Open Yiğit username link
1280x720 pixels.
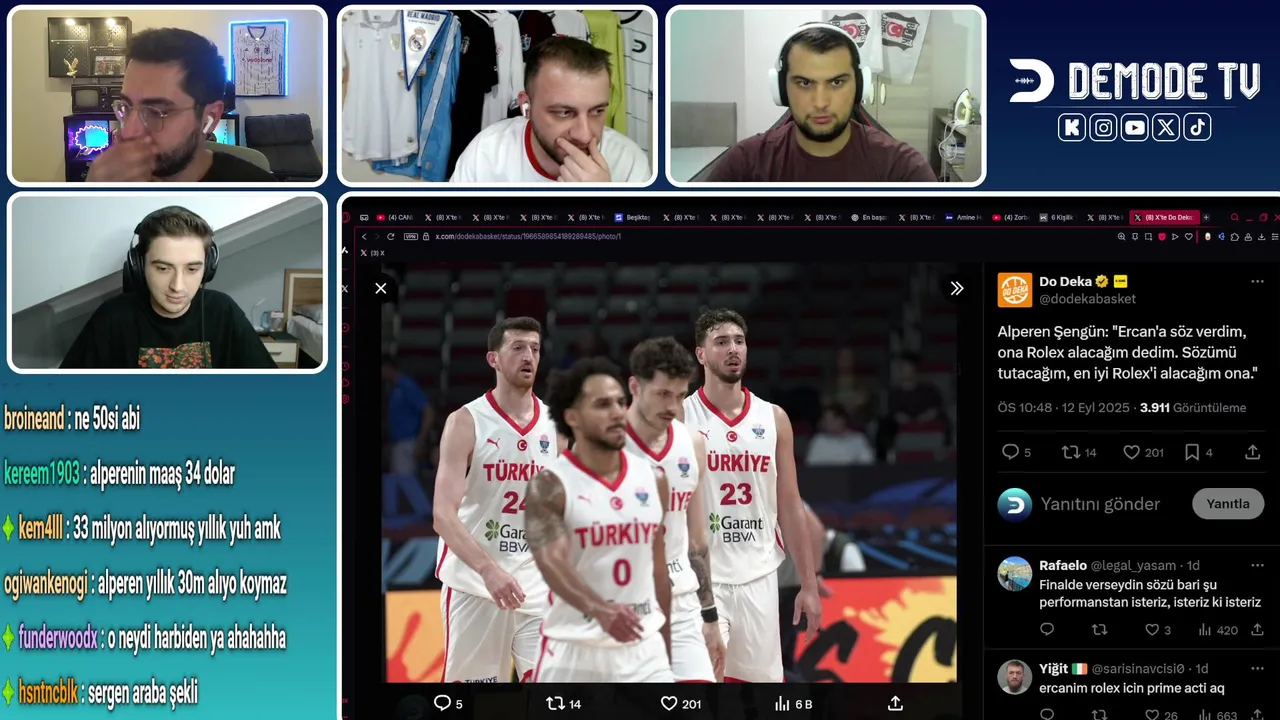click(1055, 668)
